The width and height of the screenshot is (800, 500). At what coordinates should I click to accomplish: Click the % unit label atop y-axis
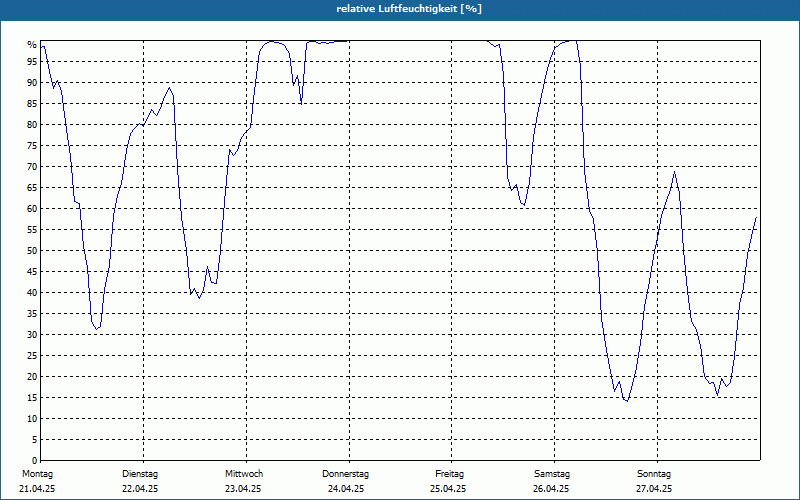32,45
